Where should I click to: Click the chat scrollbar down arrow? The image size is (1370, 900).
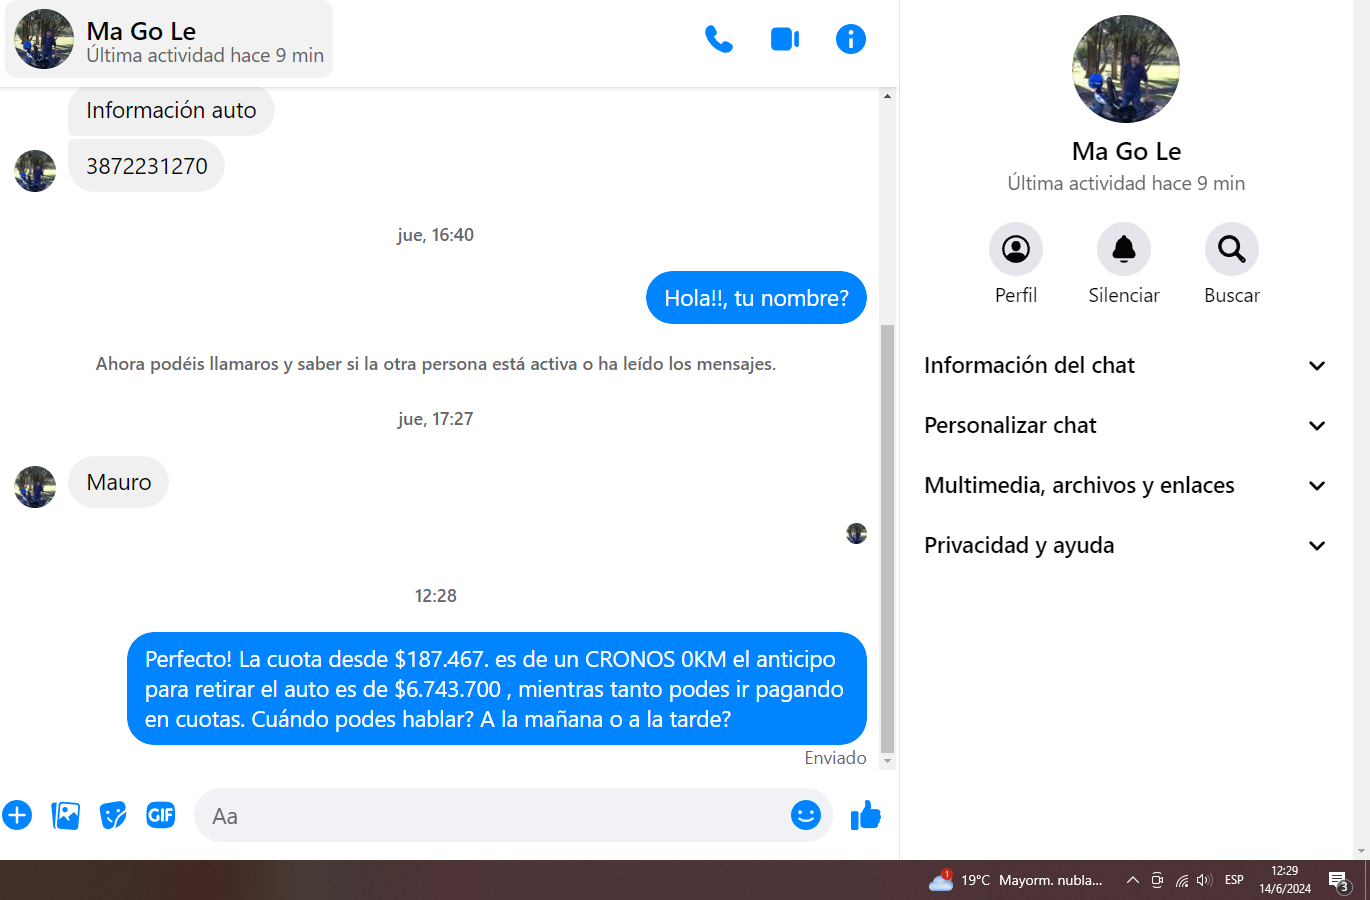pos(887,762)
